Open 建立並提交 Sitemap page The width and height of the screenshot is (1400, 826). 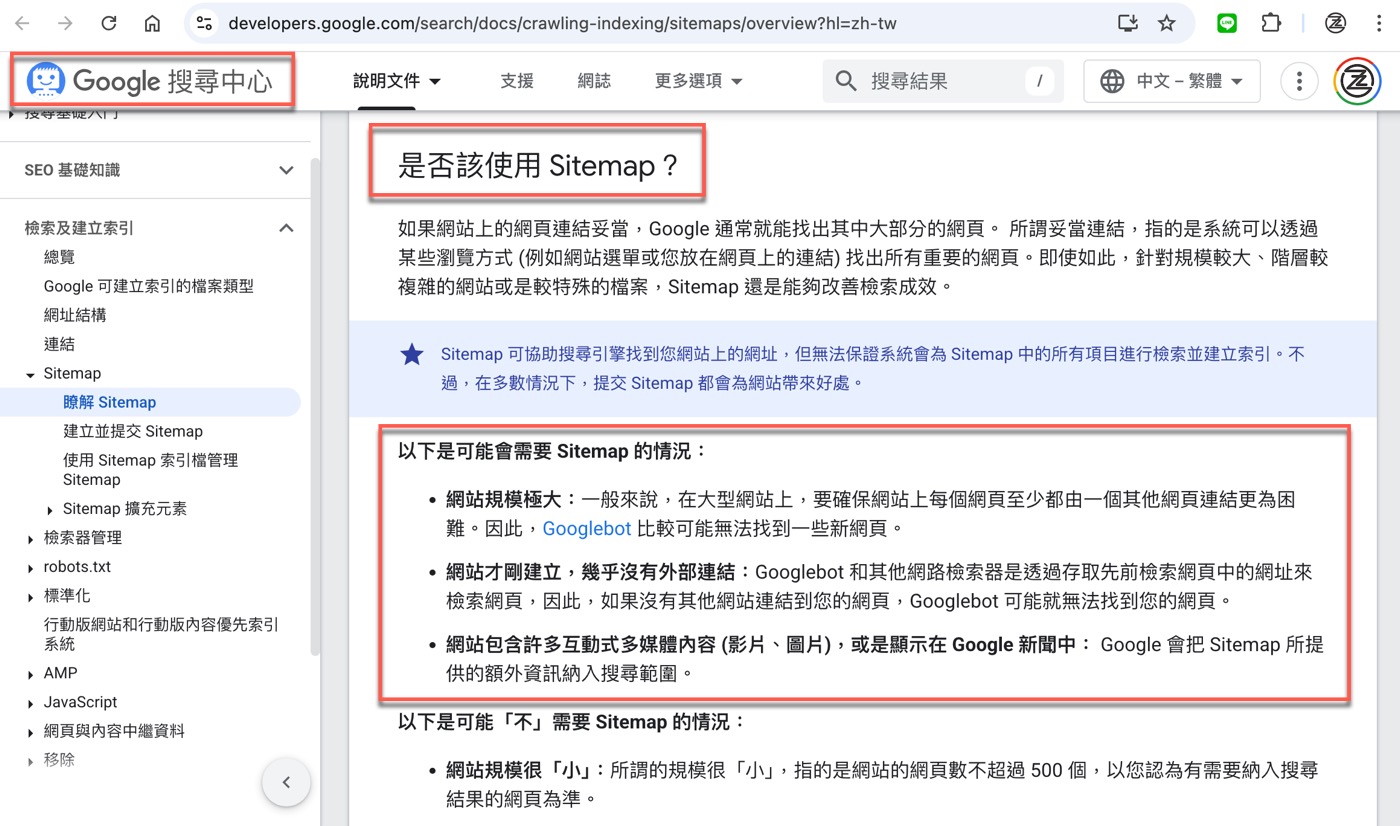pos(133,431)
